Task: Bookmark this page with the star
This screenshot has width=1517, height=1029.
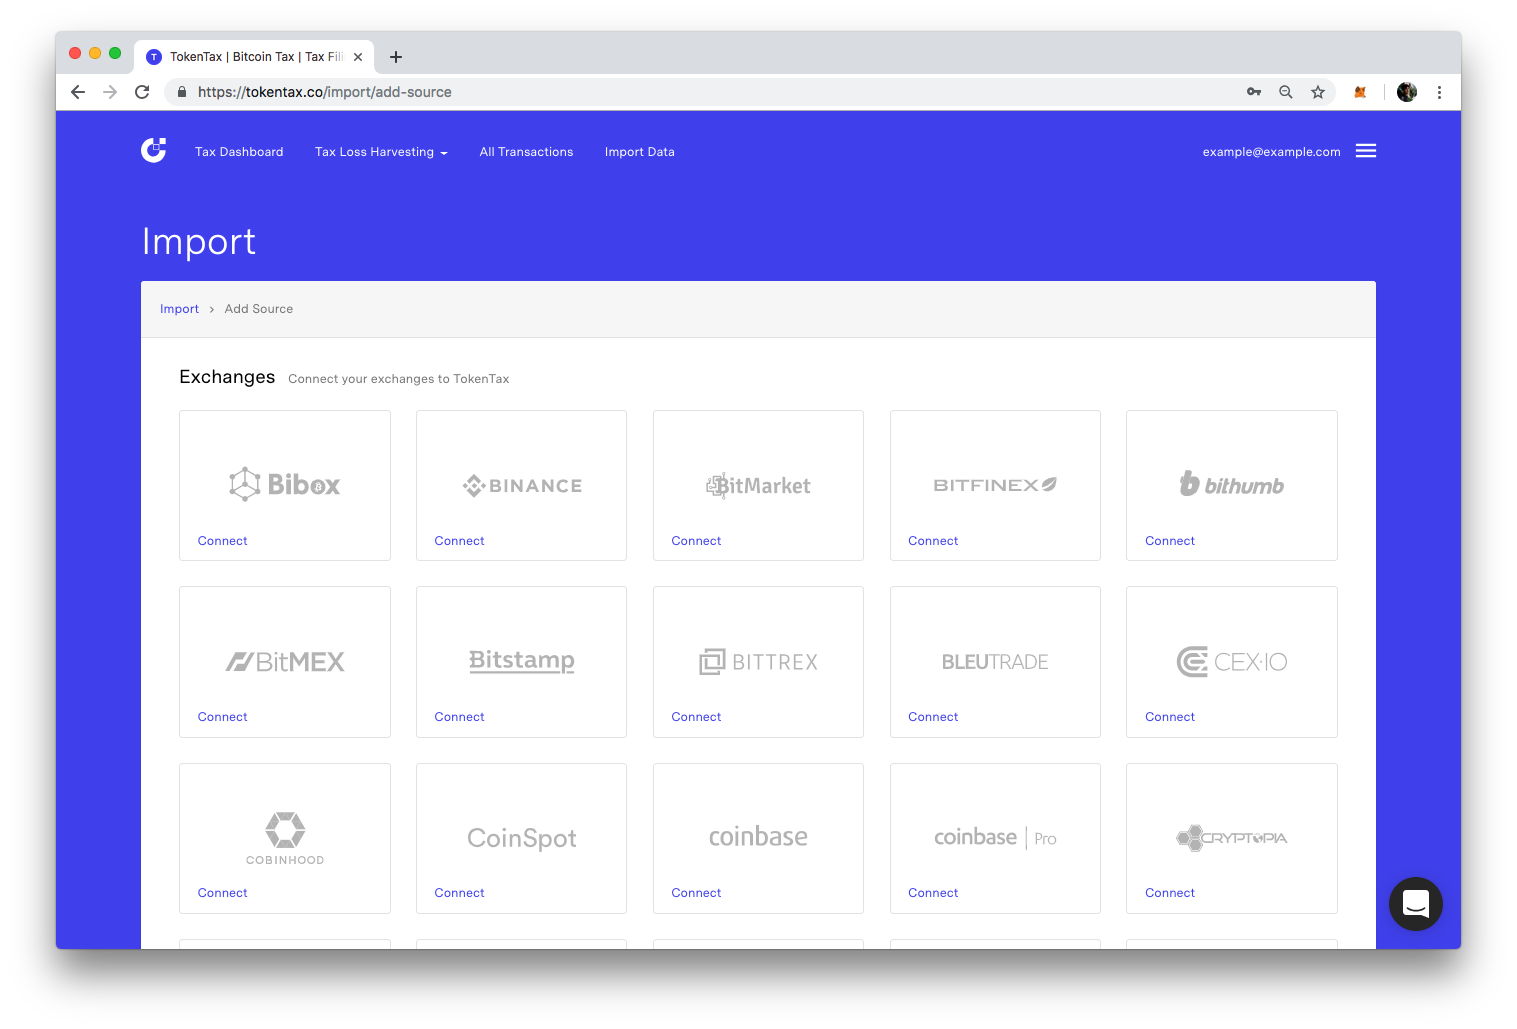Action: (x=1318, y=92)
